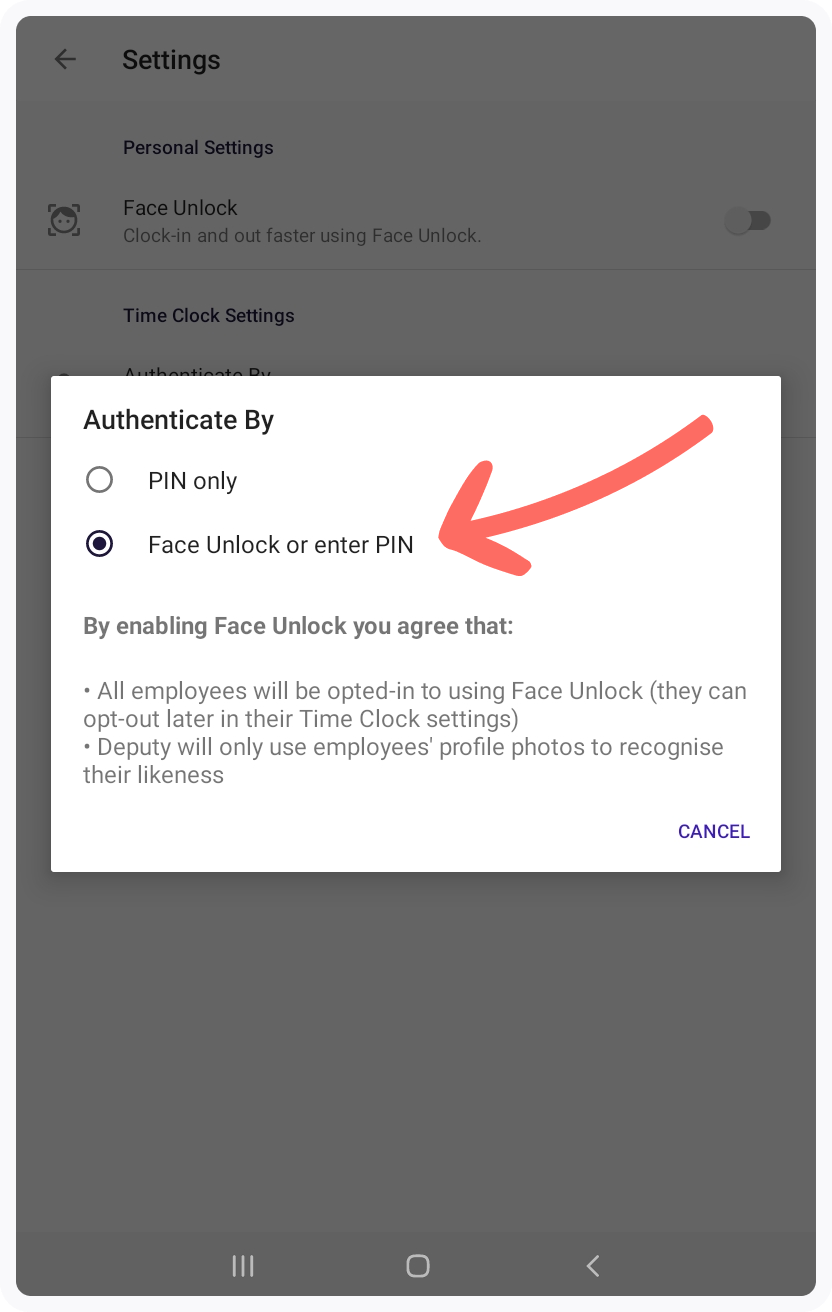This screenshot has height=1312, width=832.
Task: Click the Authenticate By dialog heading
Action: (179, 420)
